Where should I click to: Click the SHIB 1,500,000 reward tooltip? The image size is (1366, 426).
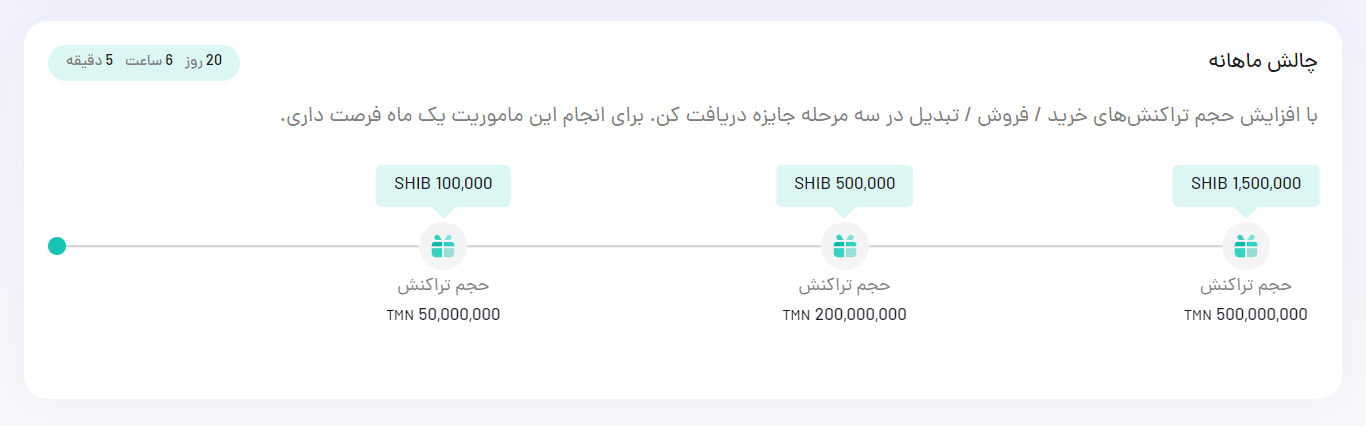(1246, 186)
